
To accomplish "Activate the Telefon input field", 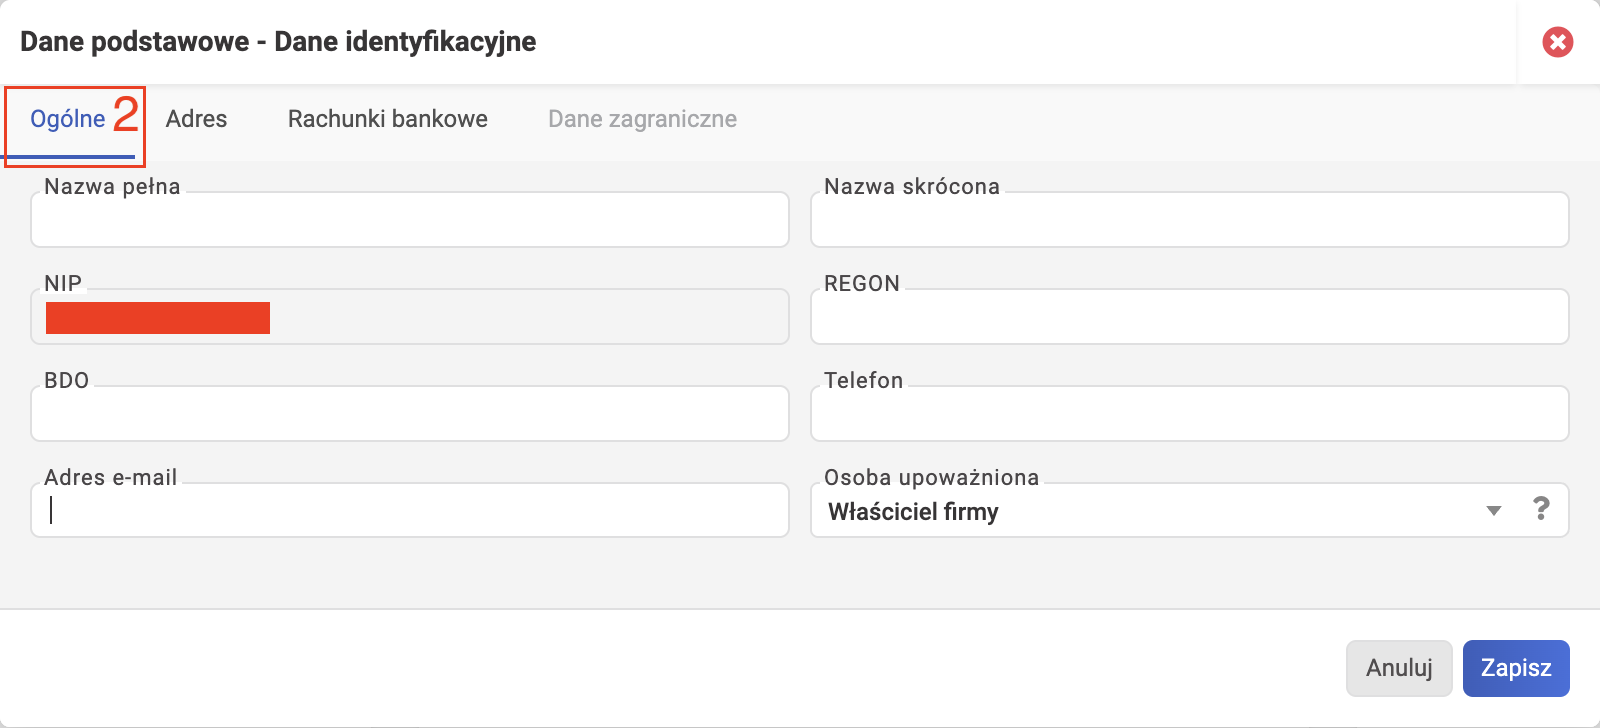I will [1189, 414].
